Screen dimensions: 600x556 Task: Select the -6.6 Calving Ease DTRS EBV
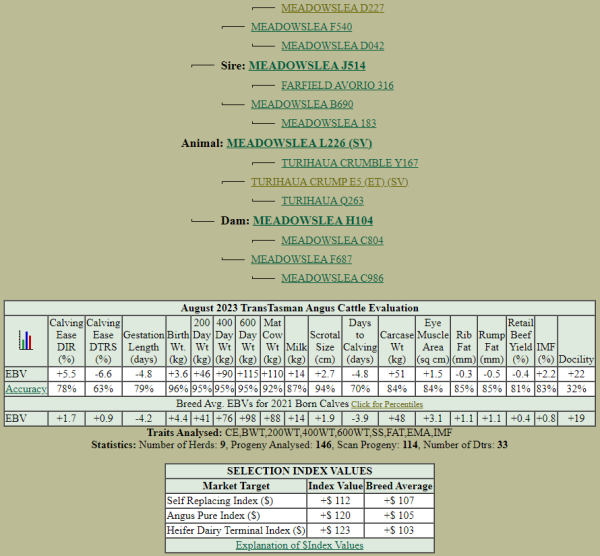click(x=103, y=374)
